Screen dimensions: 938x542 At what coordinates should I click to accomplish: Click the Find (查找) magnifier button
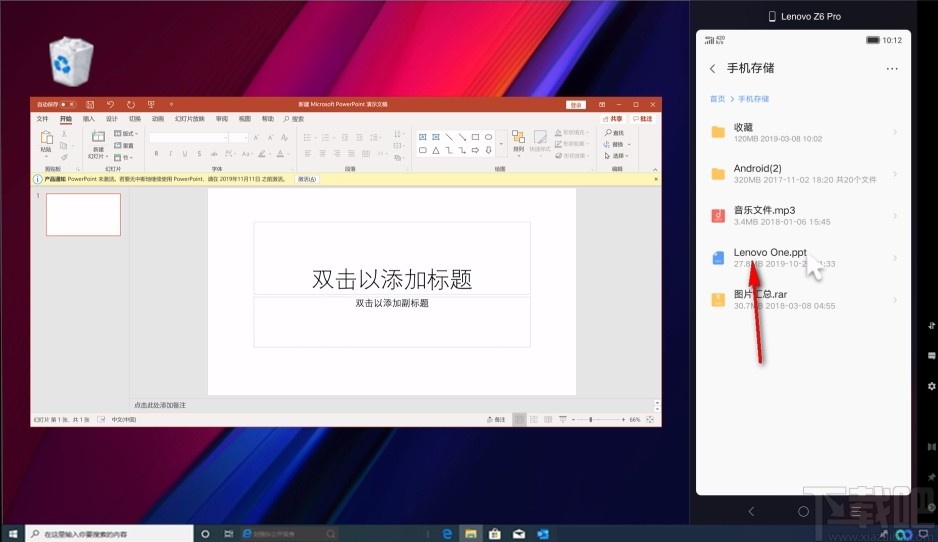(x=614, y=133)
